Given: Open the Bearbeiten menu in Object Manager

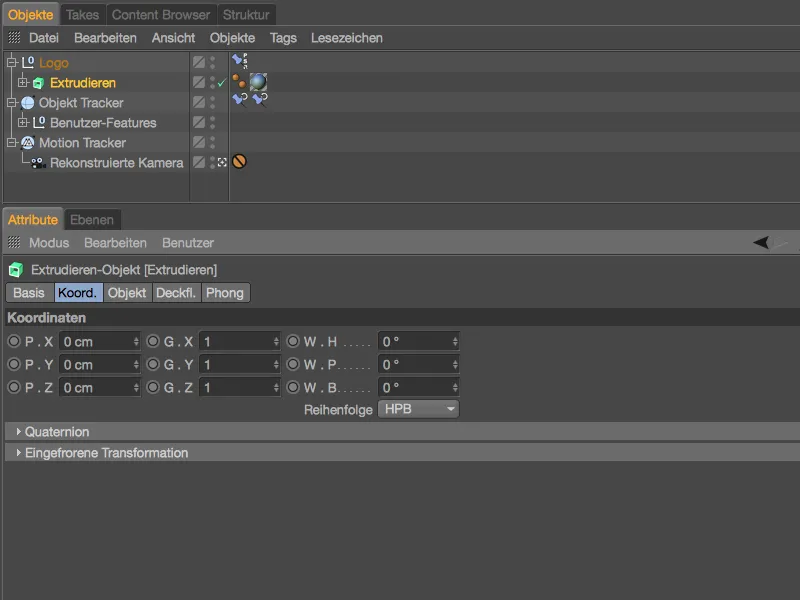Looking at the screenshot, I should coord(105,38).
